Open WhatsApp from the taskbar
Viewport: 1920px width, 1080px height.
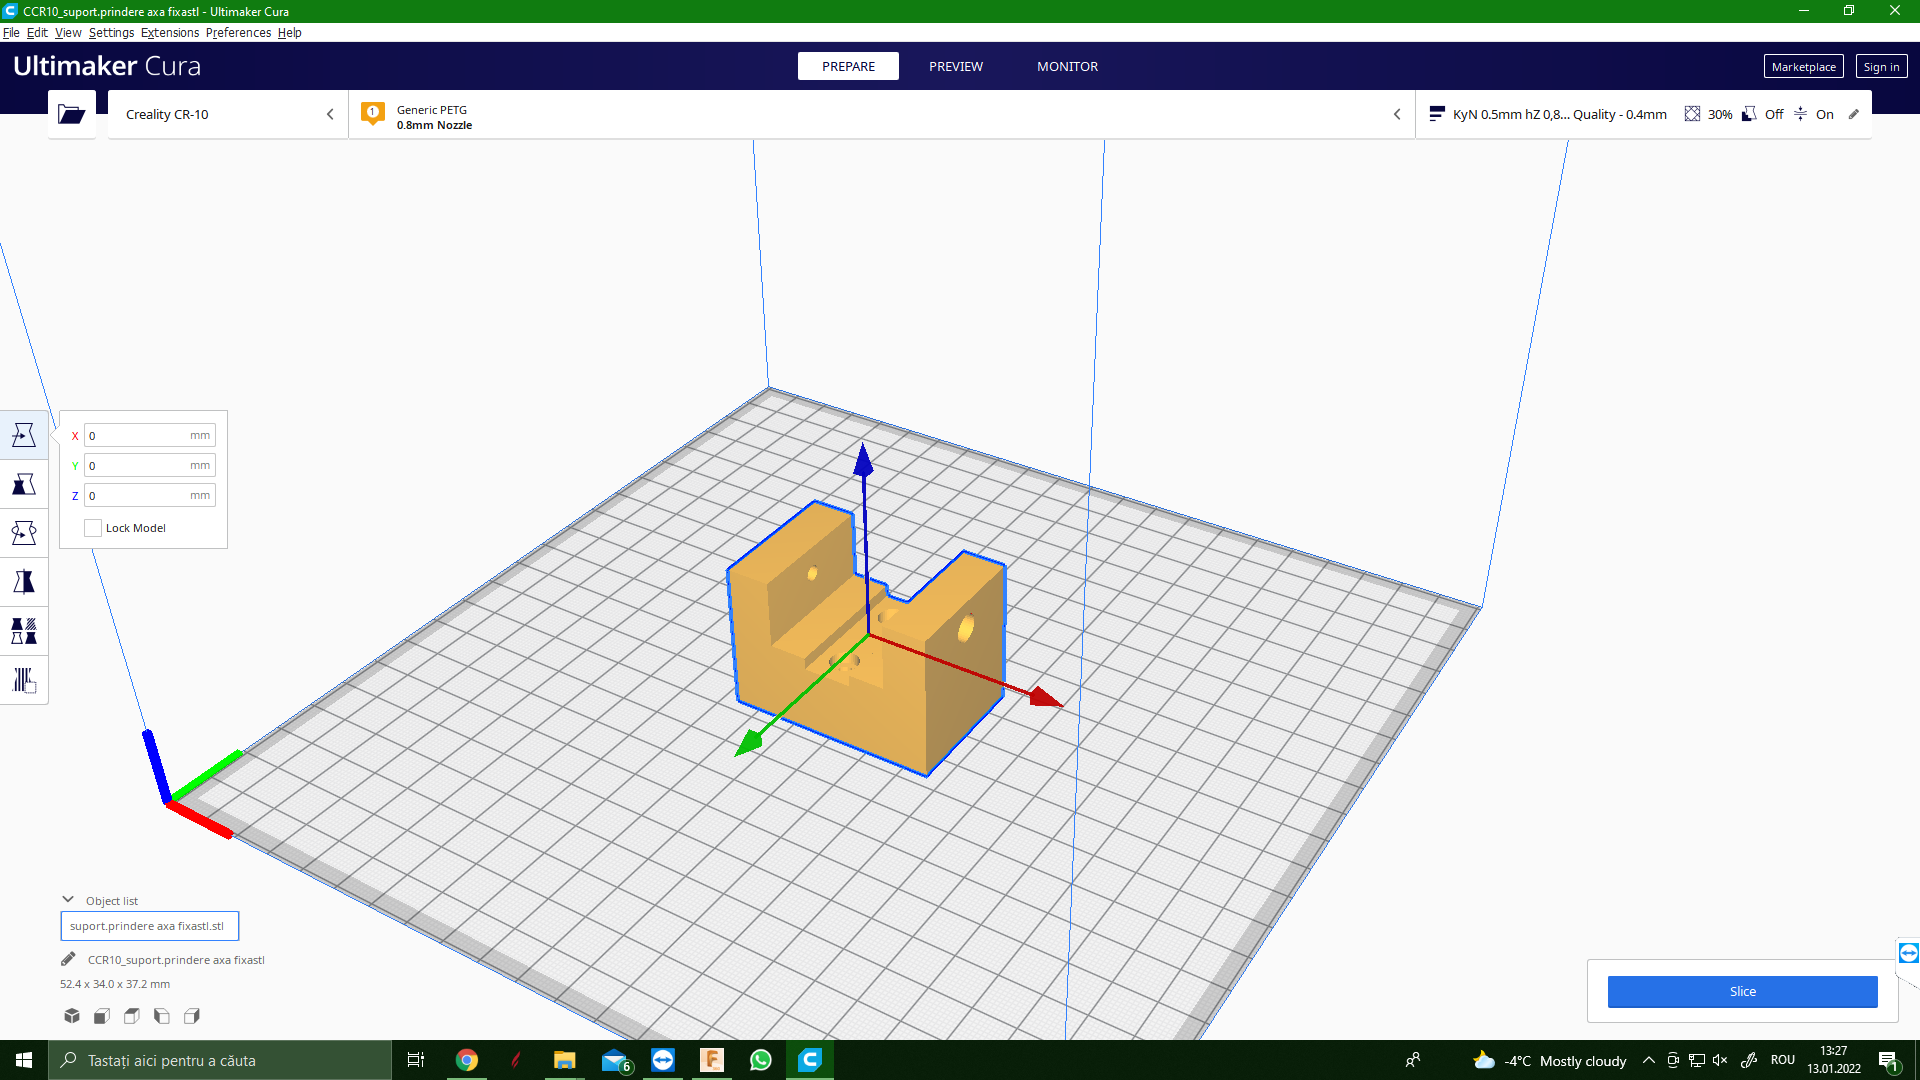760,1060
